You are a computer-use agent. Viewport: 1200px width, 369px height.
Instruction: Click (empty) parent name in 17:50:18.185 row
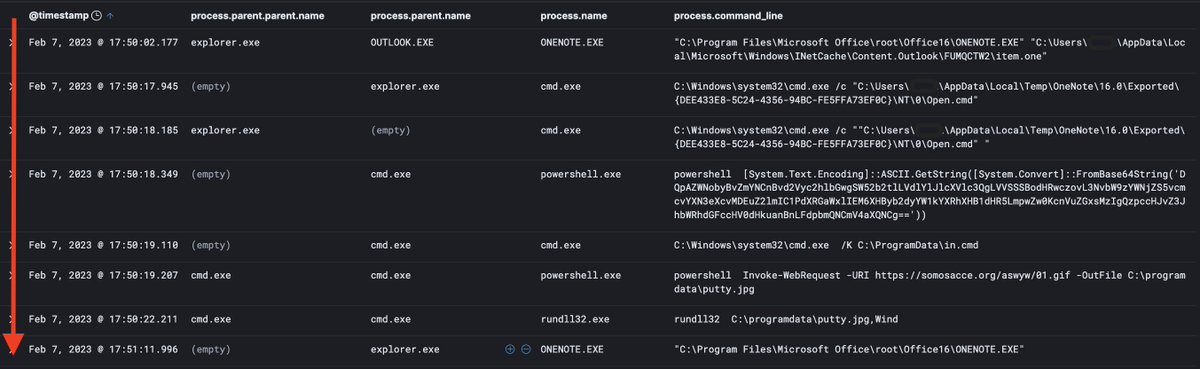(390, 131)
